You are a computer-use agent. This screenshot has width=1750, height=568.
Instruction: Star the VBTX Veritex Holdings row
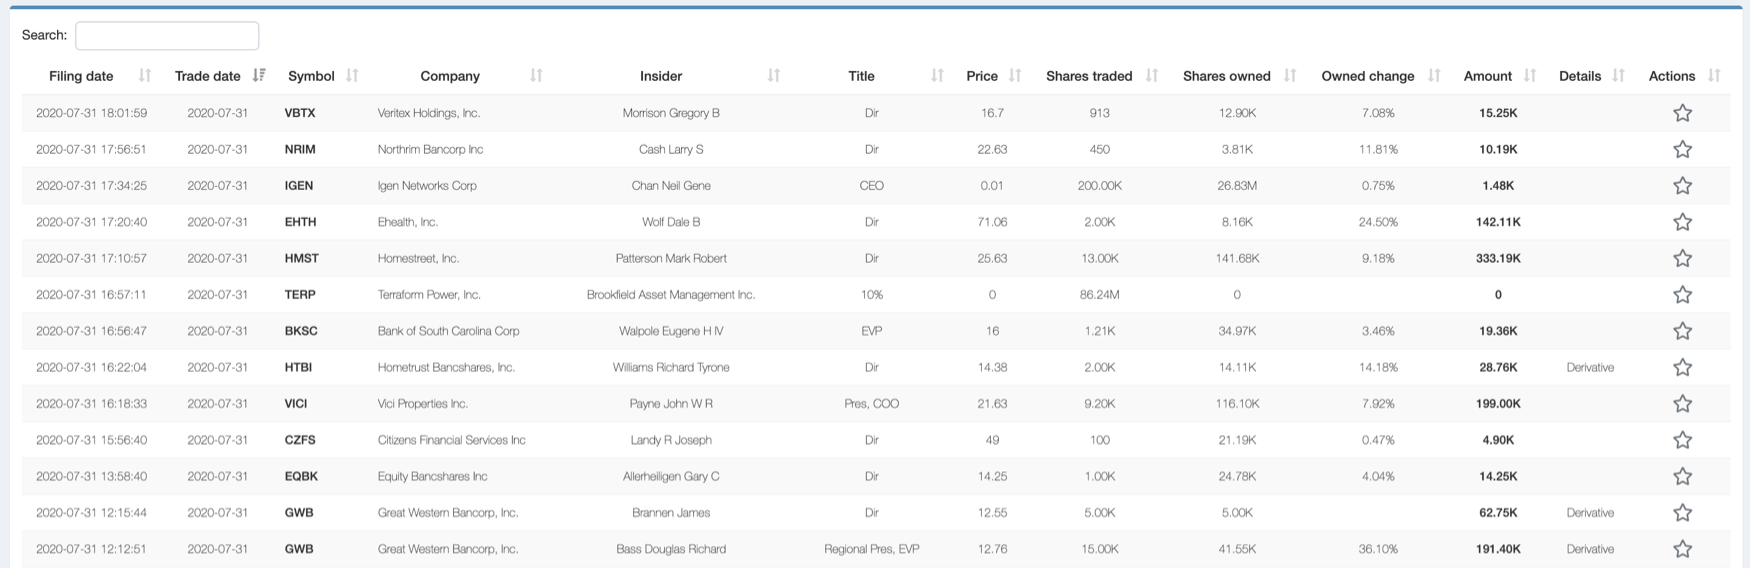pos(1682,113)
